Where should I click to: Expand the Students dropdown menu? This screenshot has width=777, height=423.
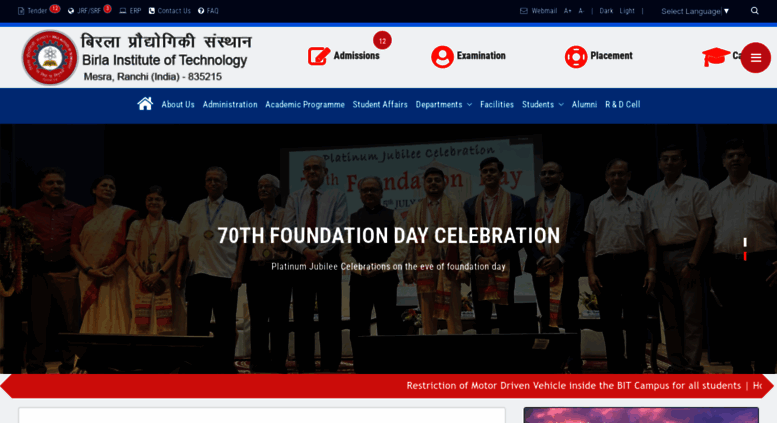[x=543, y=105]
